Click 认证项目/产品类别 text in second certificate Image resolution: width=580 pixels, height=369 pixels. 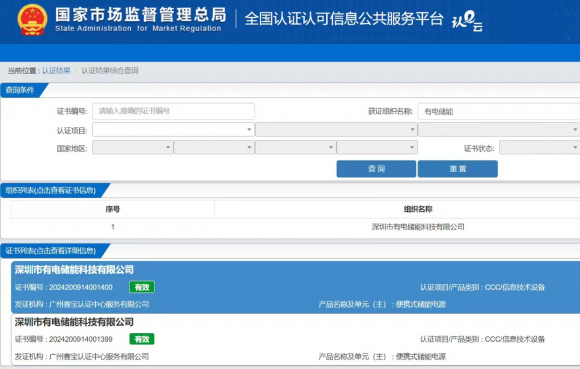tap(482, 339)
